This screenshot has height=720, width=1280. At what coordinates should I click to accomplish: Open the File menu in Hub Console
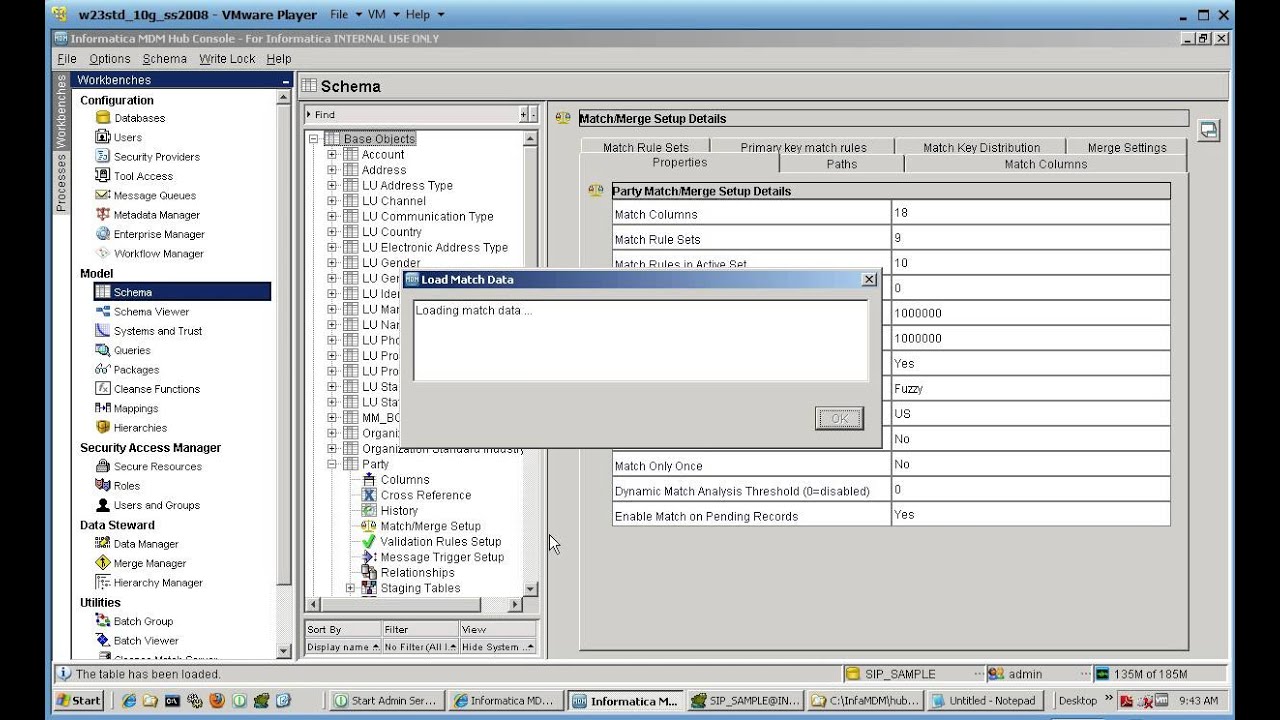[x=67, y=59]
